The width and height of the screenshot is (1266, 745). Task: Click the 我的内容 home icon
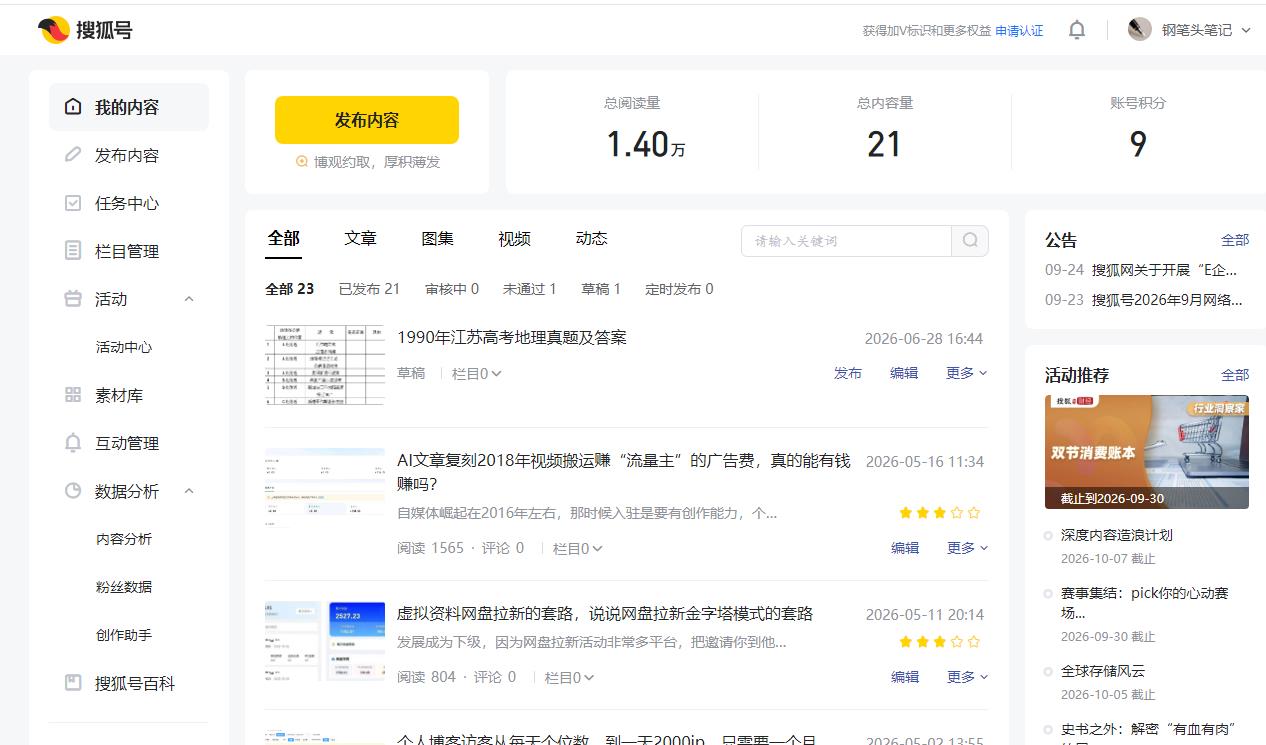click(x=73, y=107)
